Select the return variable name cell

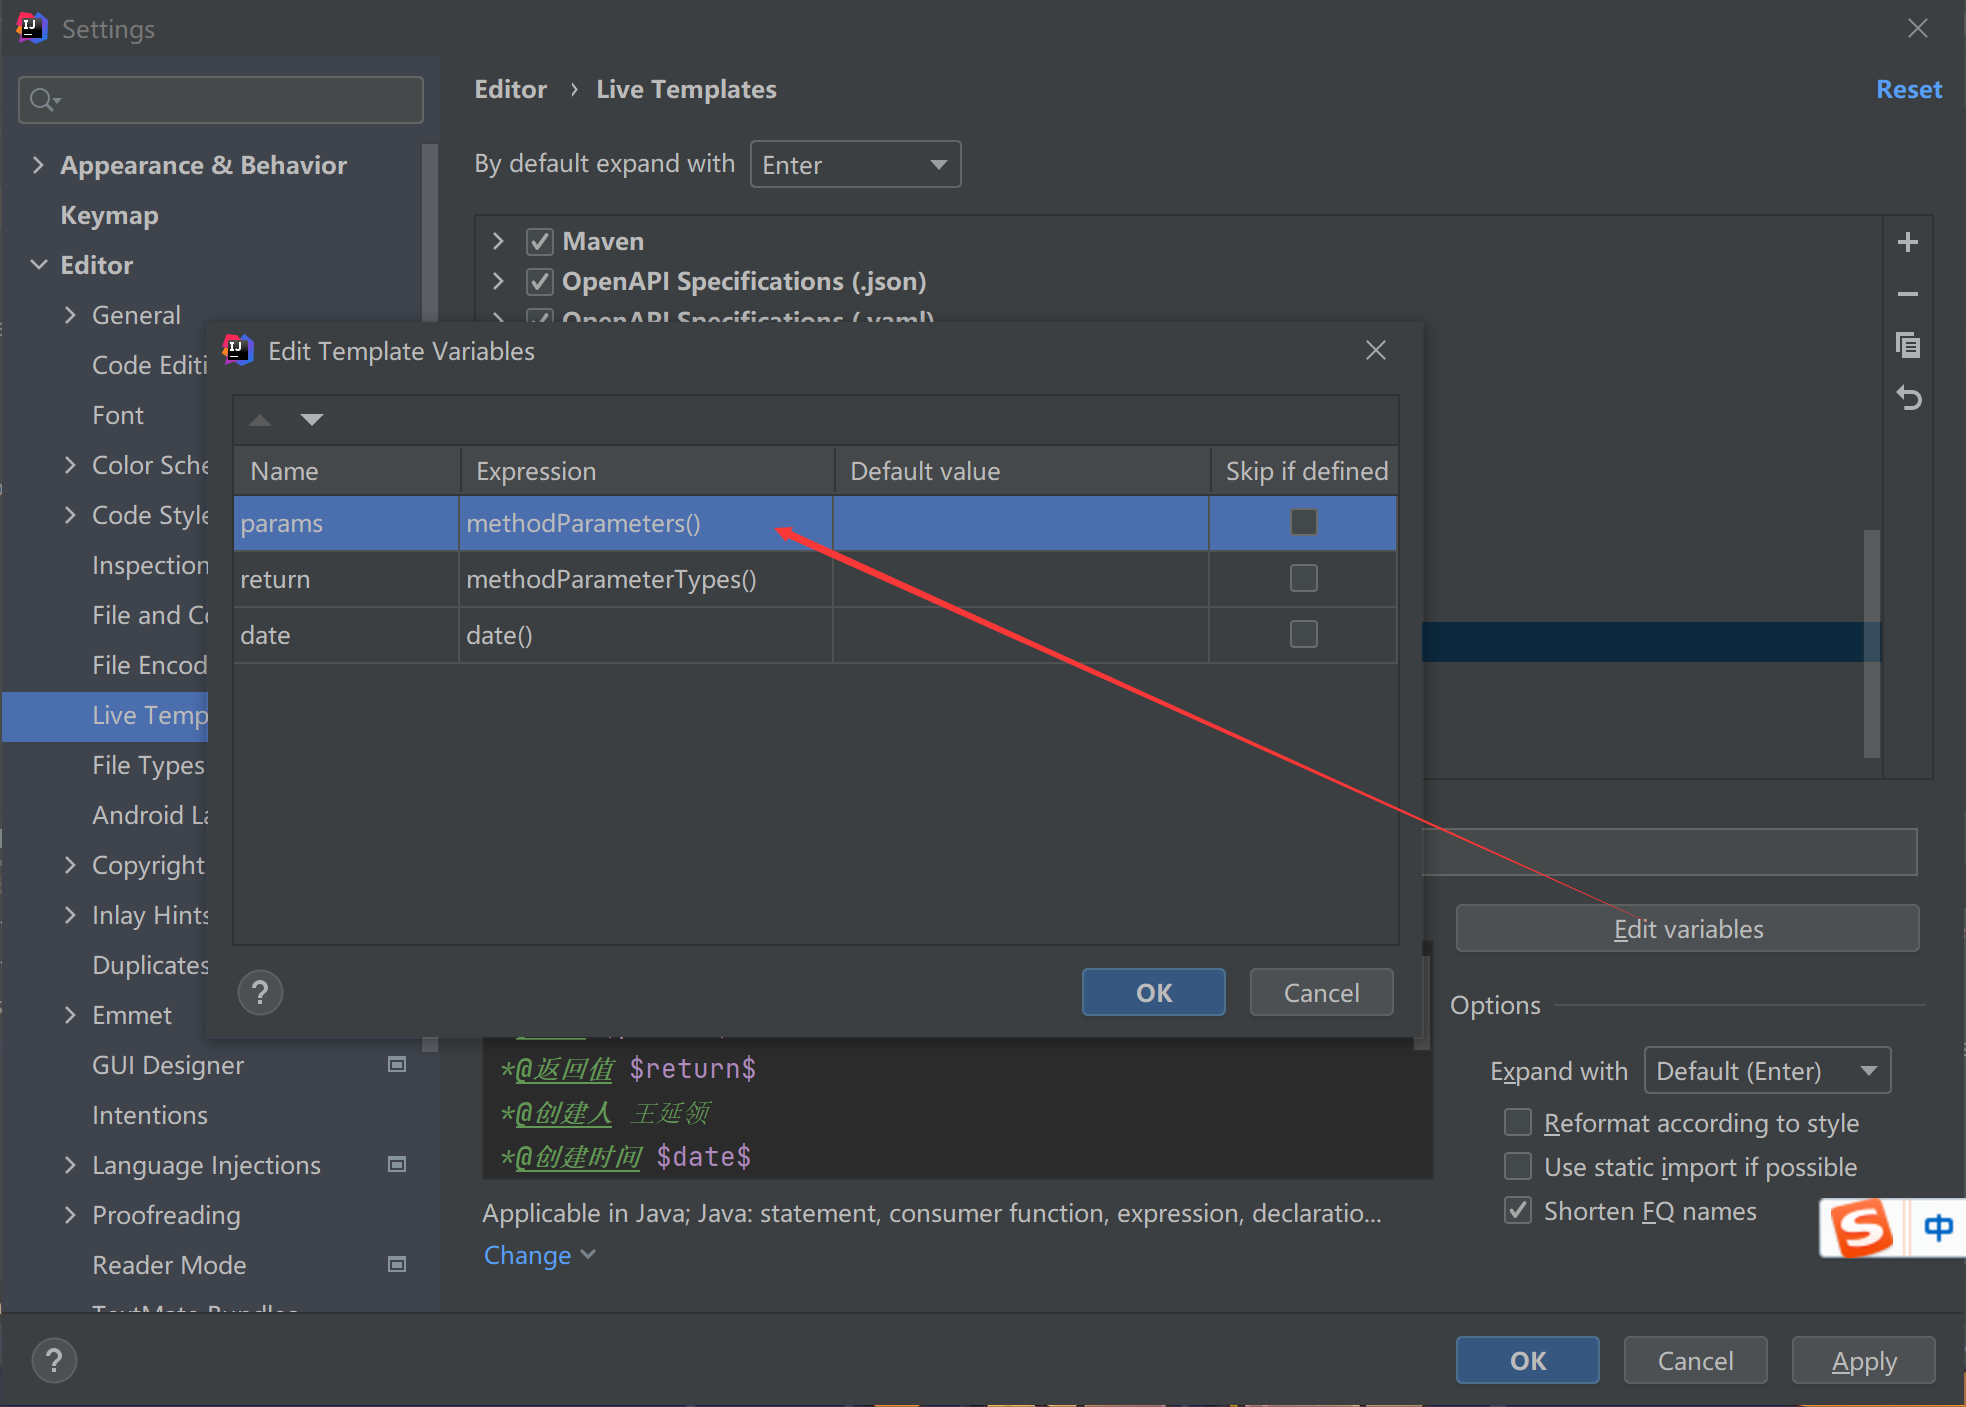pos(346,579)
